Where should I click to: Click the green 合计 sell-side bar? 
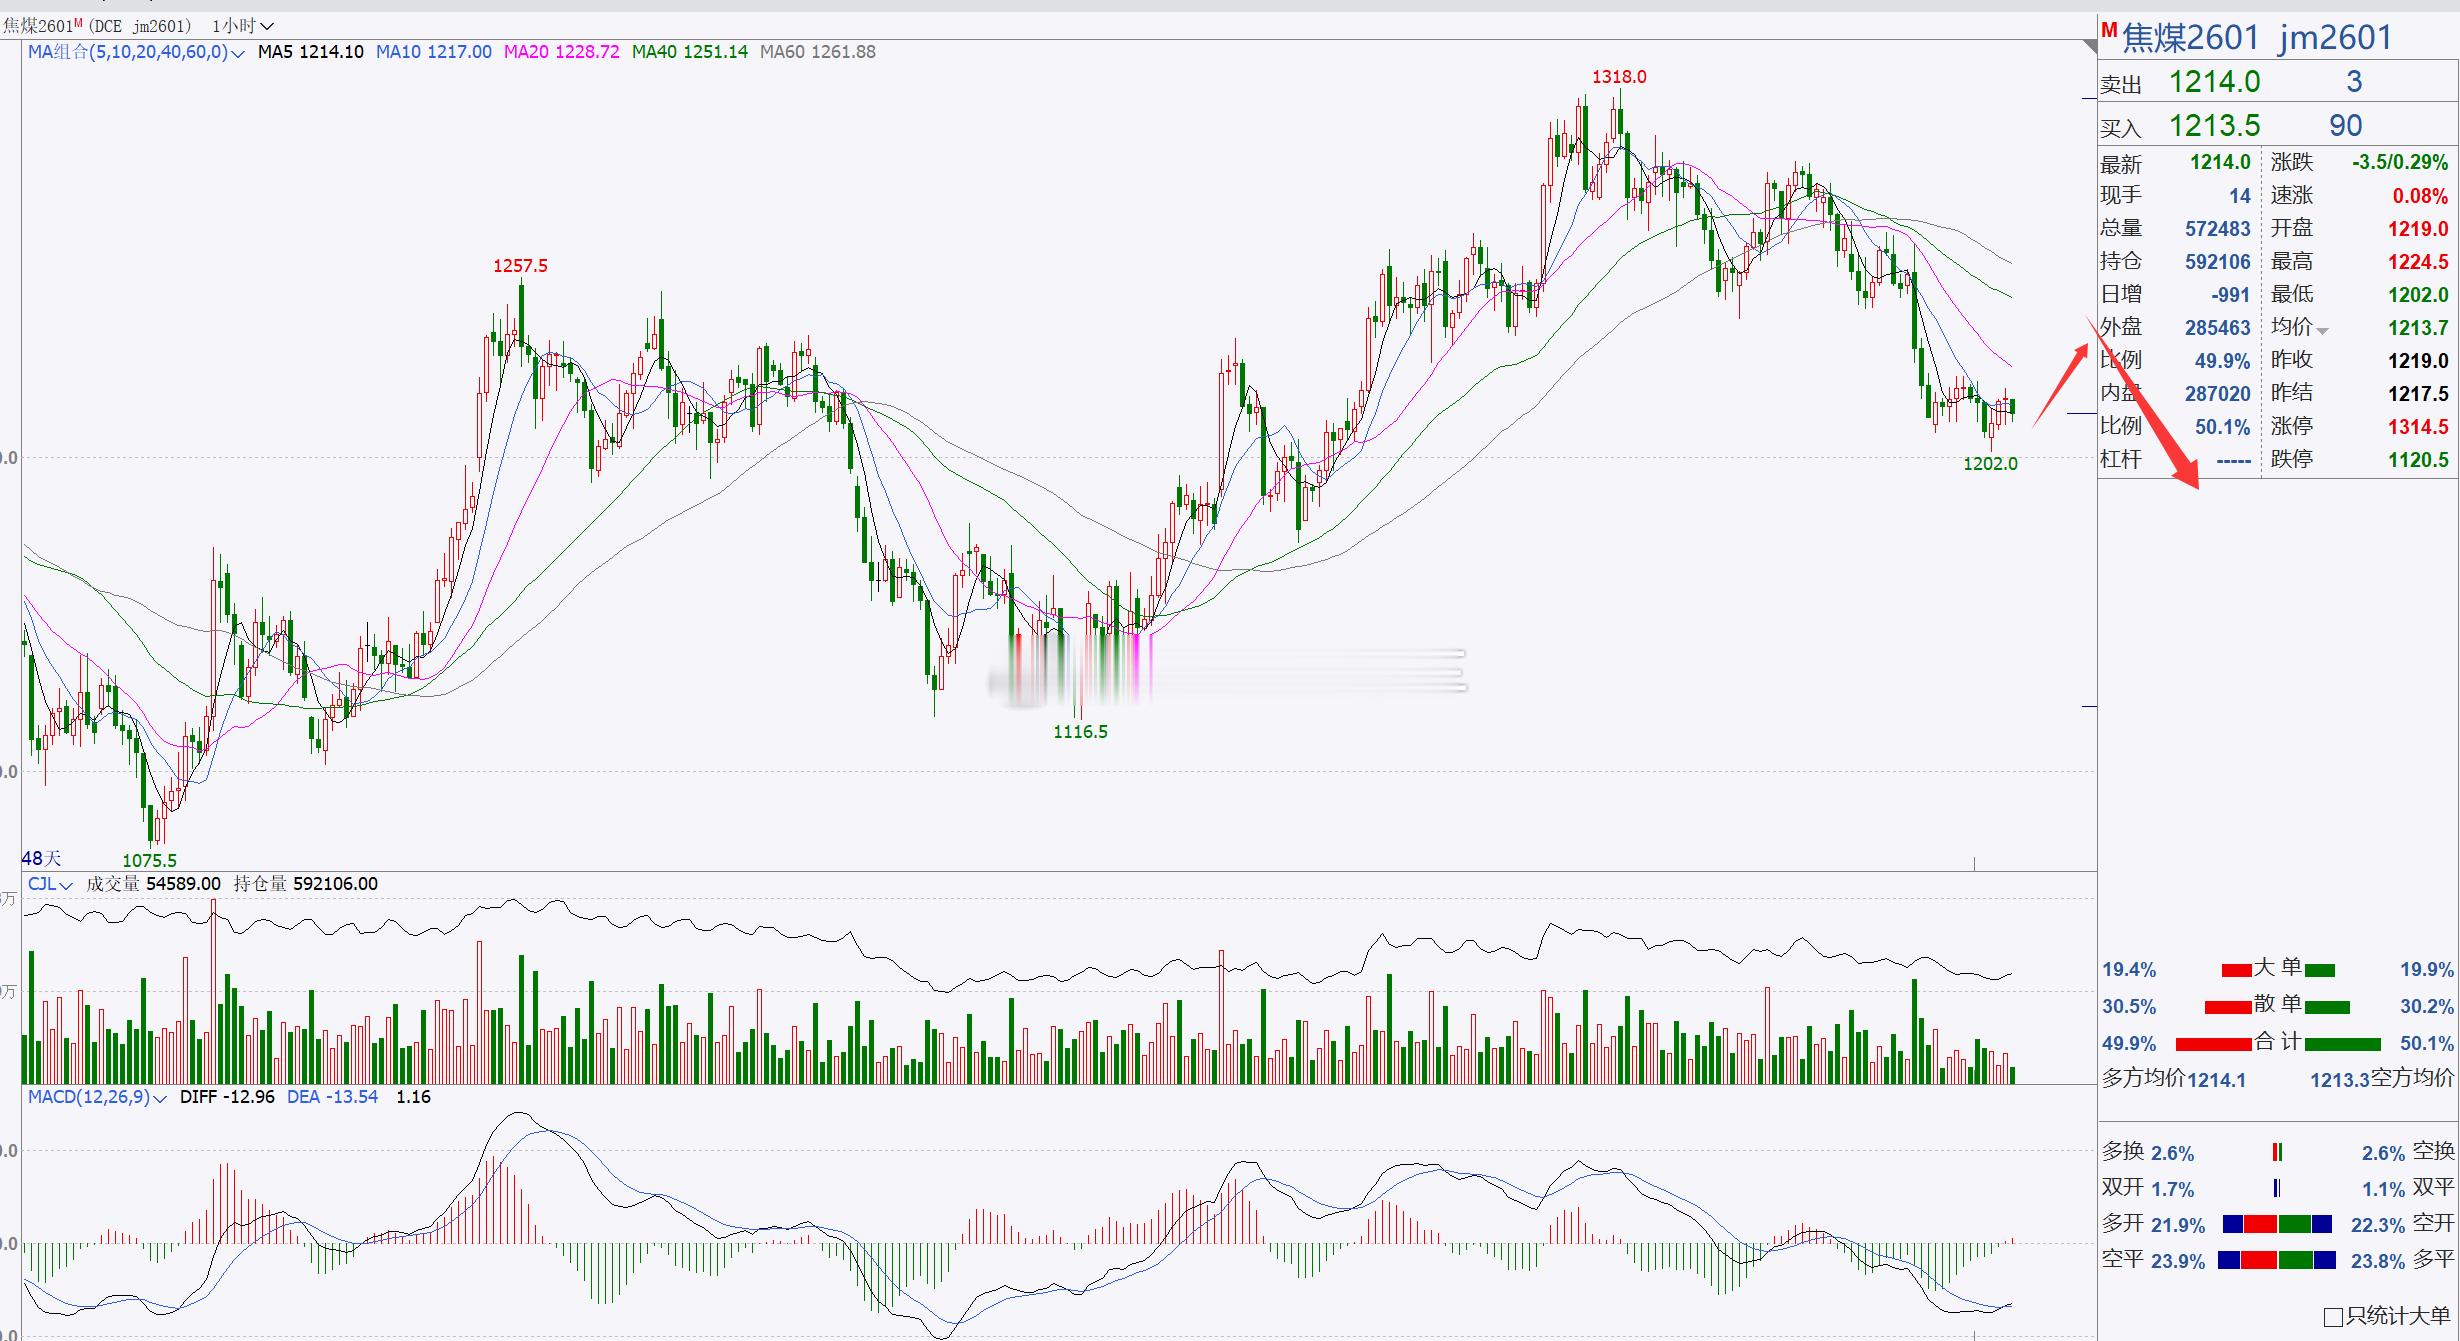pyautogui.click(x=2342, y=1044)
